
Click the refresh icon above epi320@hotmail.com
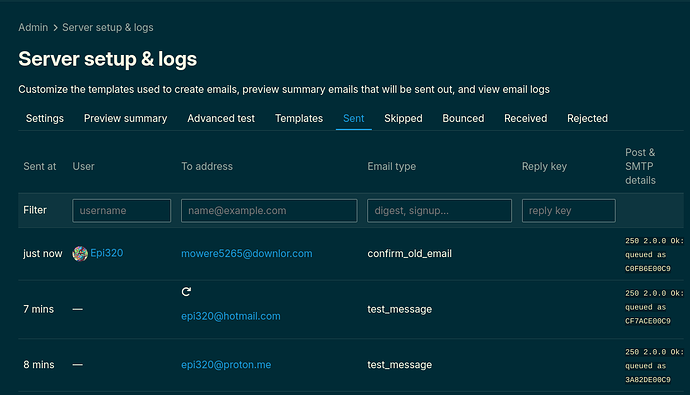(x=186, y=292)
